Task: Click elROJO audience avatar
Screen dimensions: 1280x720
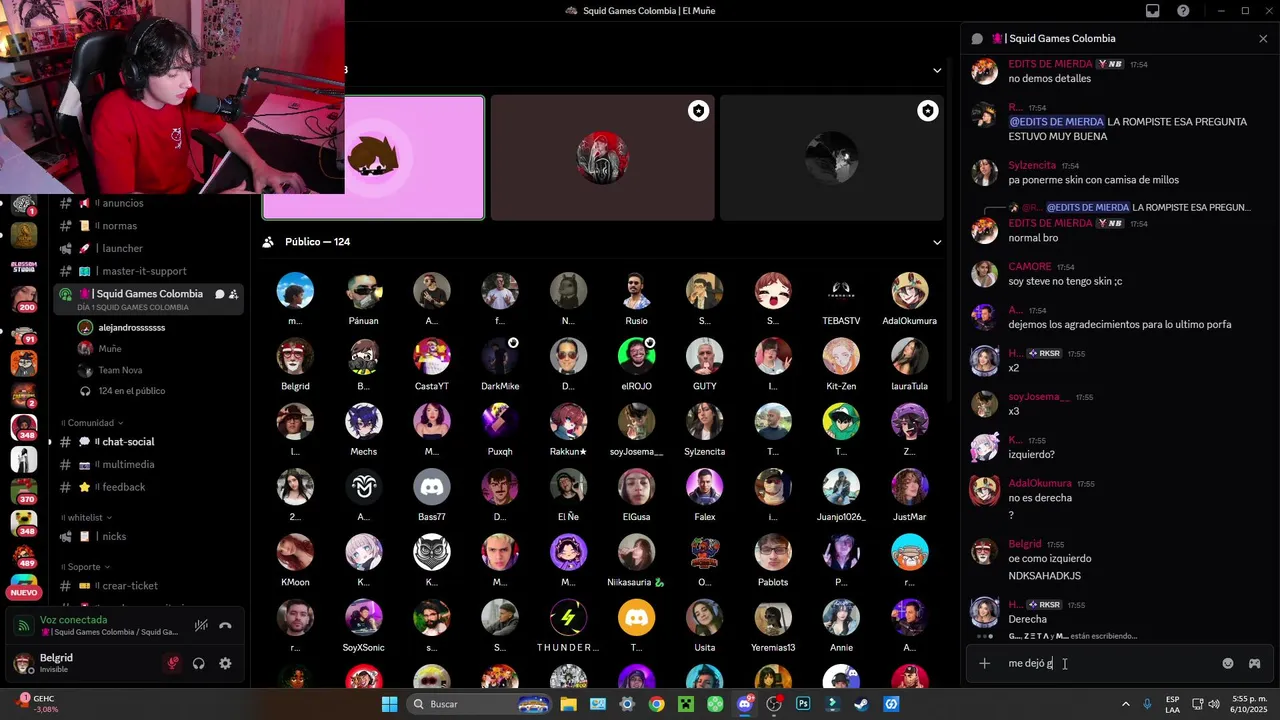Action: [x=636, y=356]
